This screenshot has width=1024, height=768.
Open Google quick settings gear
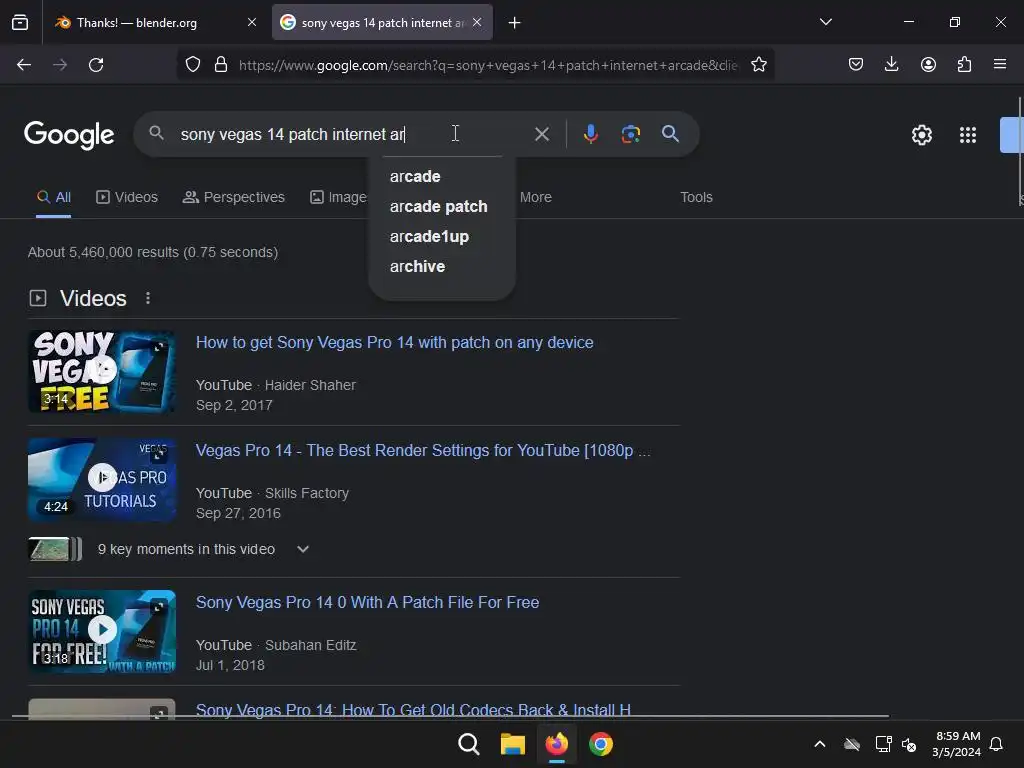[x=921, y=135]
